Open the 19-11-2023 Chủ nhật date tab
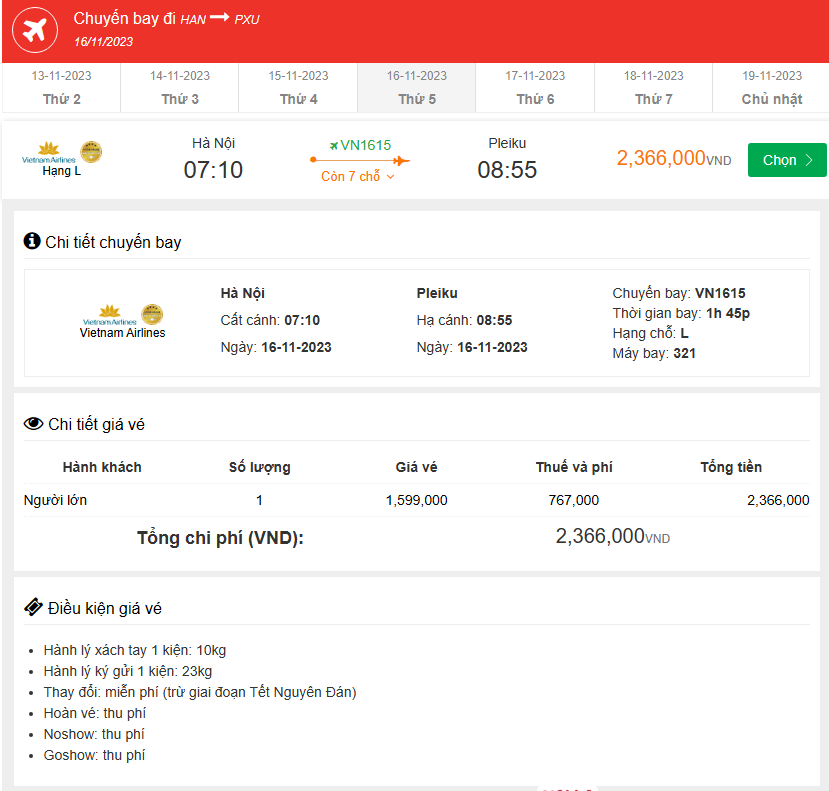829x791 pixels. point(771,88)
